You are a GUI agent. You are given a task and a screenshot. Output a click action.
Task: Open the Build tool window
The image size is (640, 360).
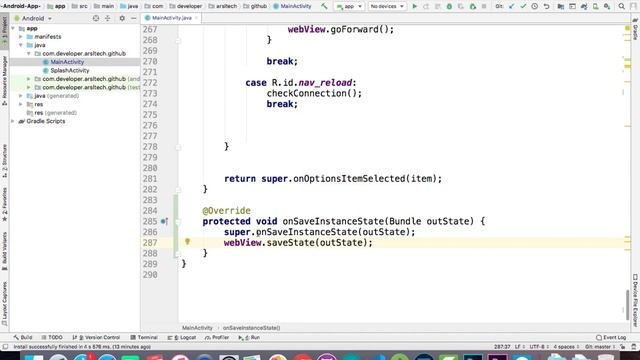pyautogui.click(x=23, y=338)
